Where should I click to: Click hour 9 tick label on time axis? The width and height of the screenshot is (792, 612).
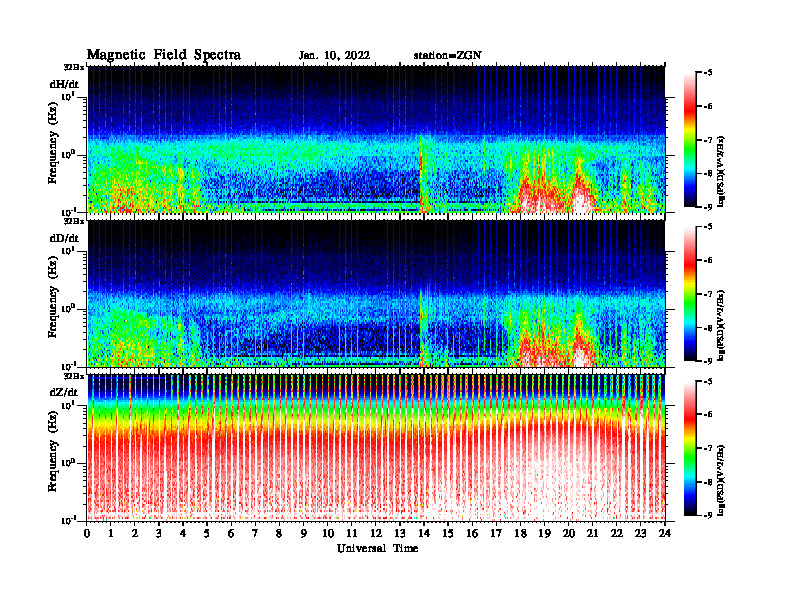tap(304, 534)
